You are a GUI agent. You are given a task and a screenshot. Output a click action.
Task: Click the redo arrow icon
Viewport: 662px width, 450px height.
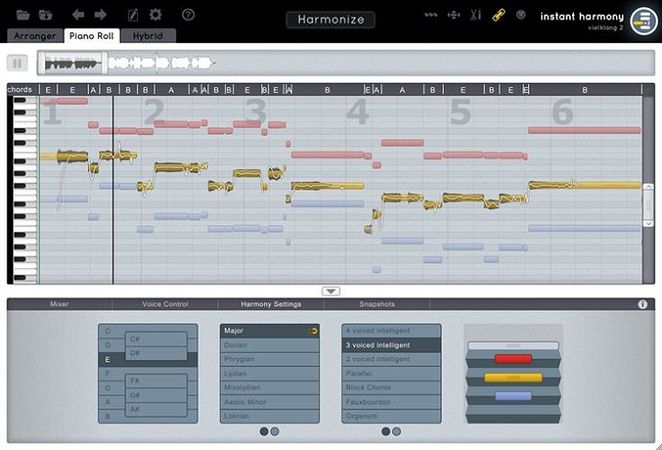100,15
